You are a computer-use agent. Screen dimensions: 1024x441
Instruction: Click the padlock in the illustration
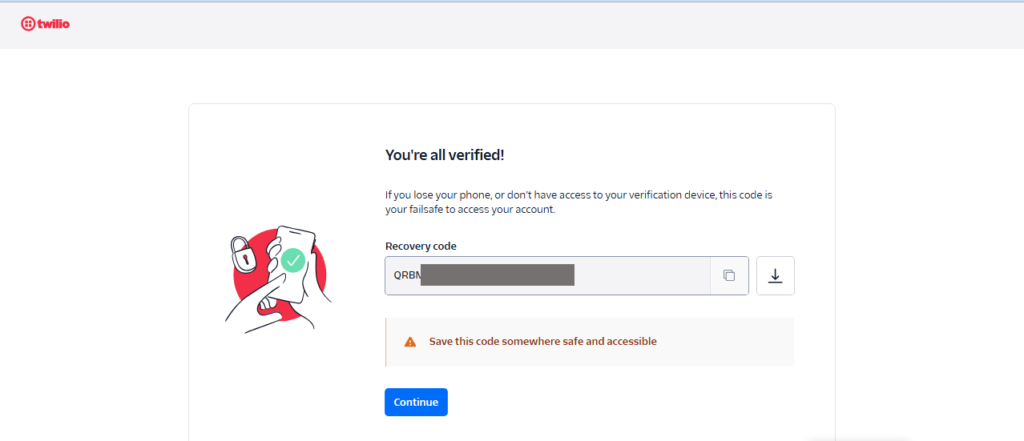pyautogui.click(x=243, y=254)
